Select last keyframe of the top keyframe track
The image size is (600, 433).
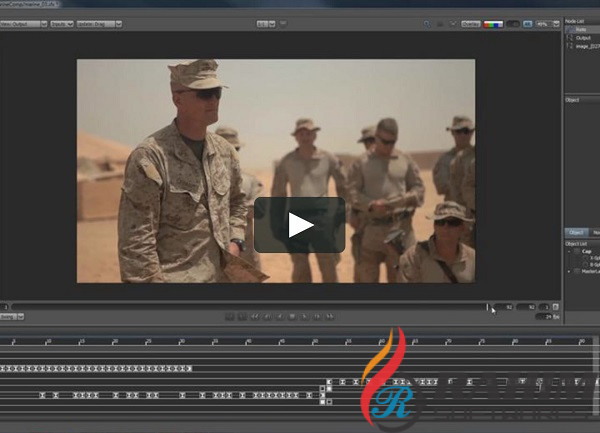[x=188, y=369]
